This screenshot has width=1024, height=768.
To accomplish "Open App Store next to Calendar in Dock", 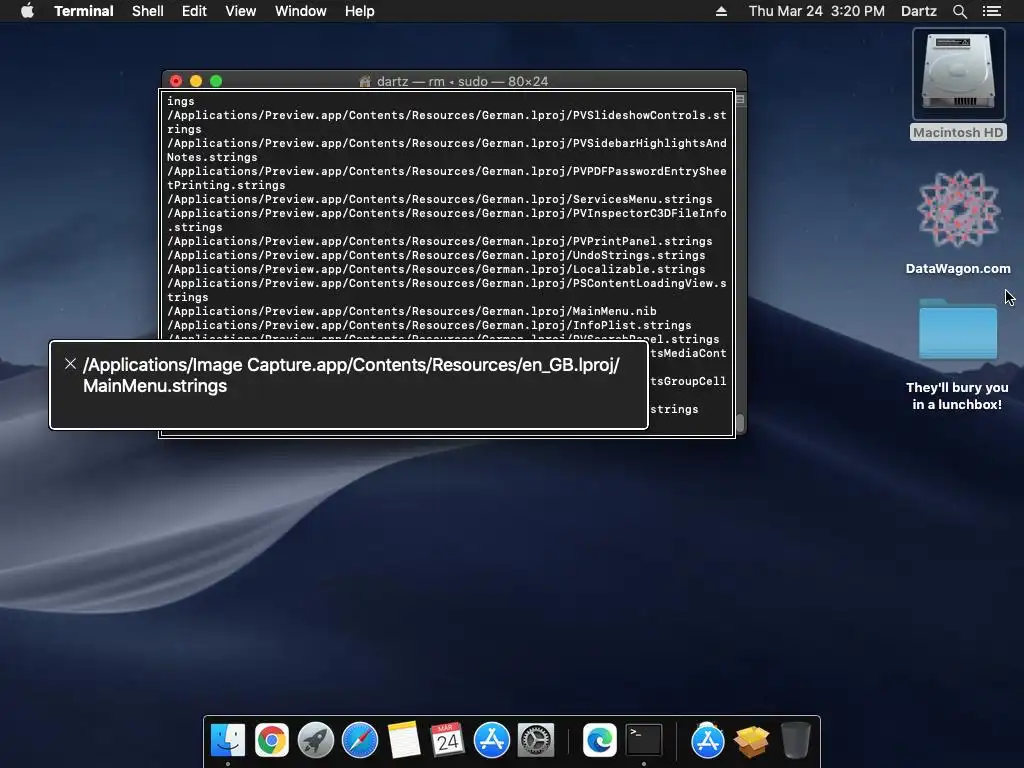I will 491,740.
